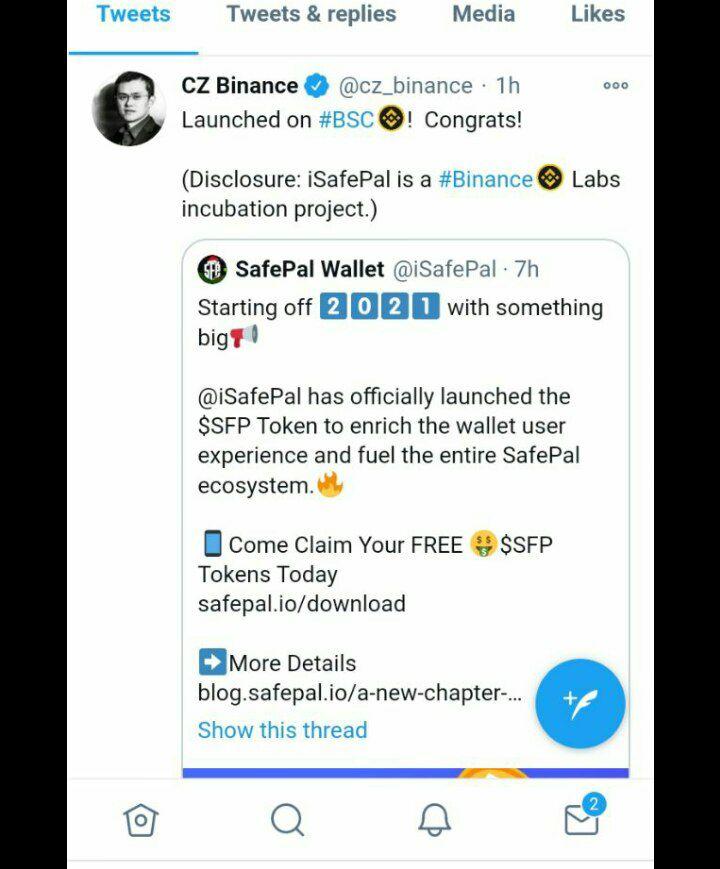Open the Home feed icon
This screenshot has height=869, width=720.
[141, 820]
